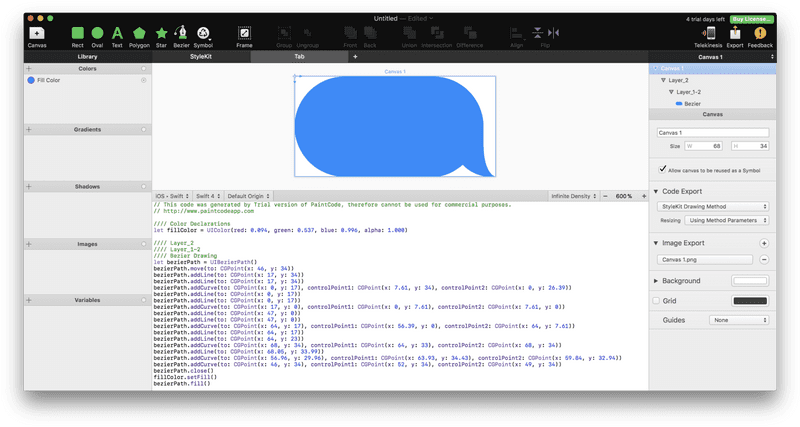Expand the Background section
This screenshot has height=427, width=800.
point(656,281)
